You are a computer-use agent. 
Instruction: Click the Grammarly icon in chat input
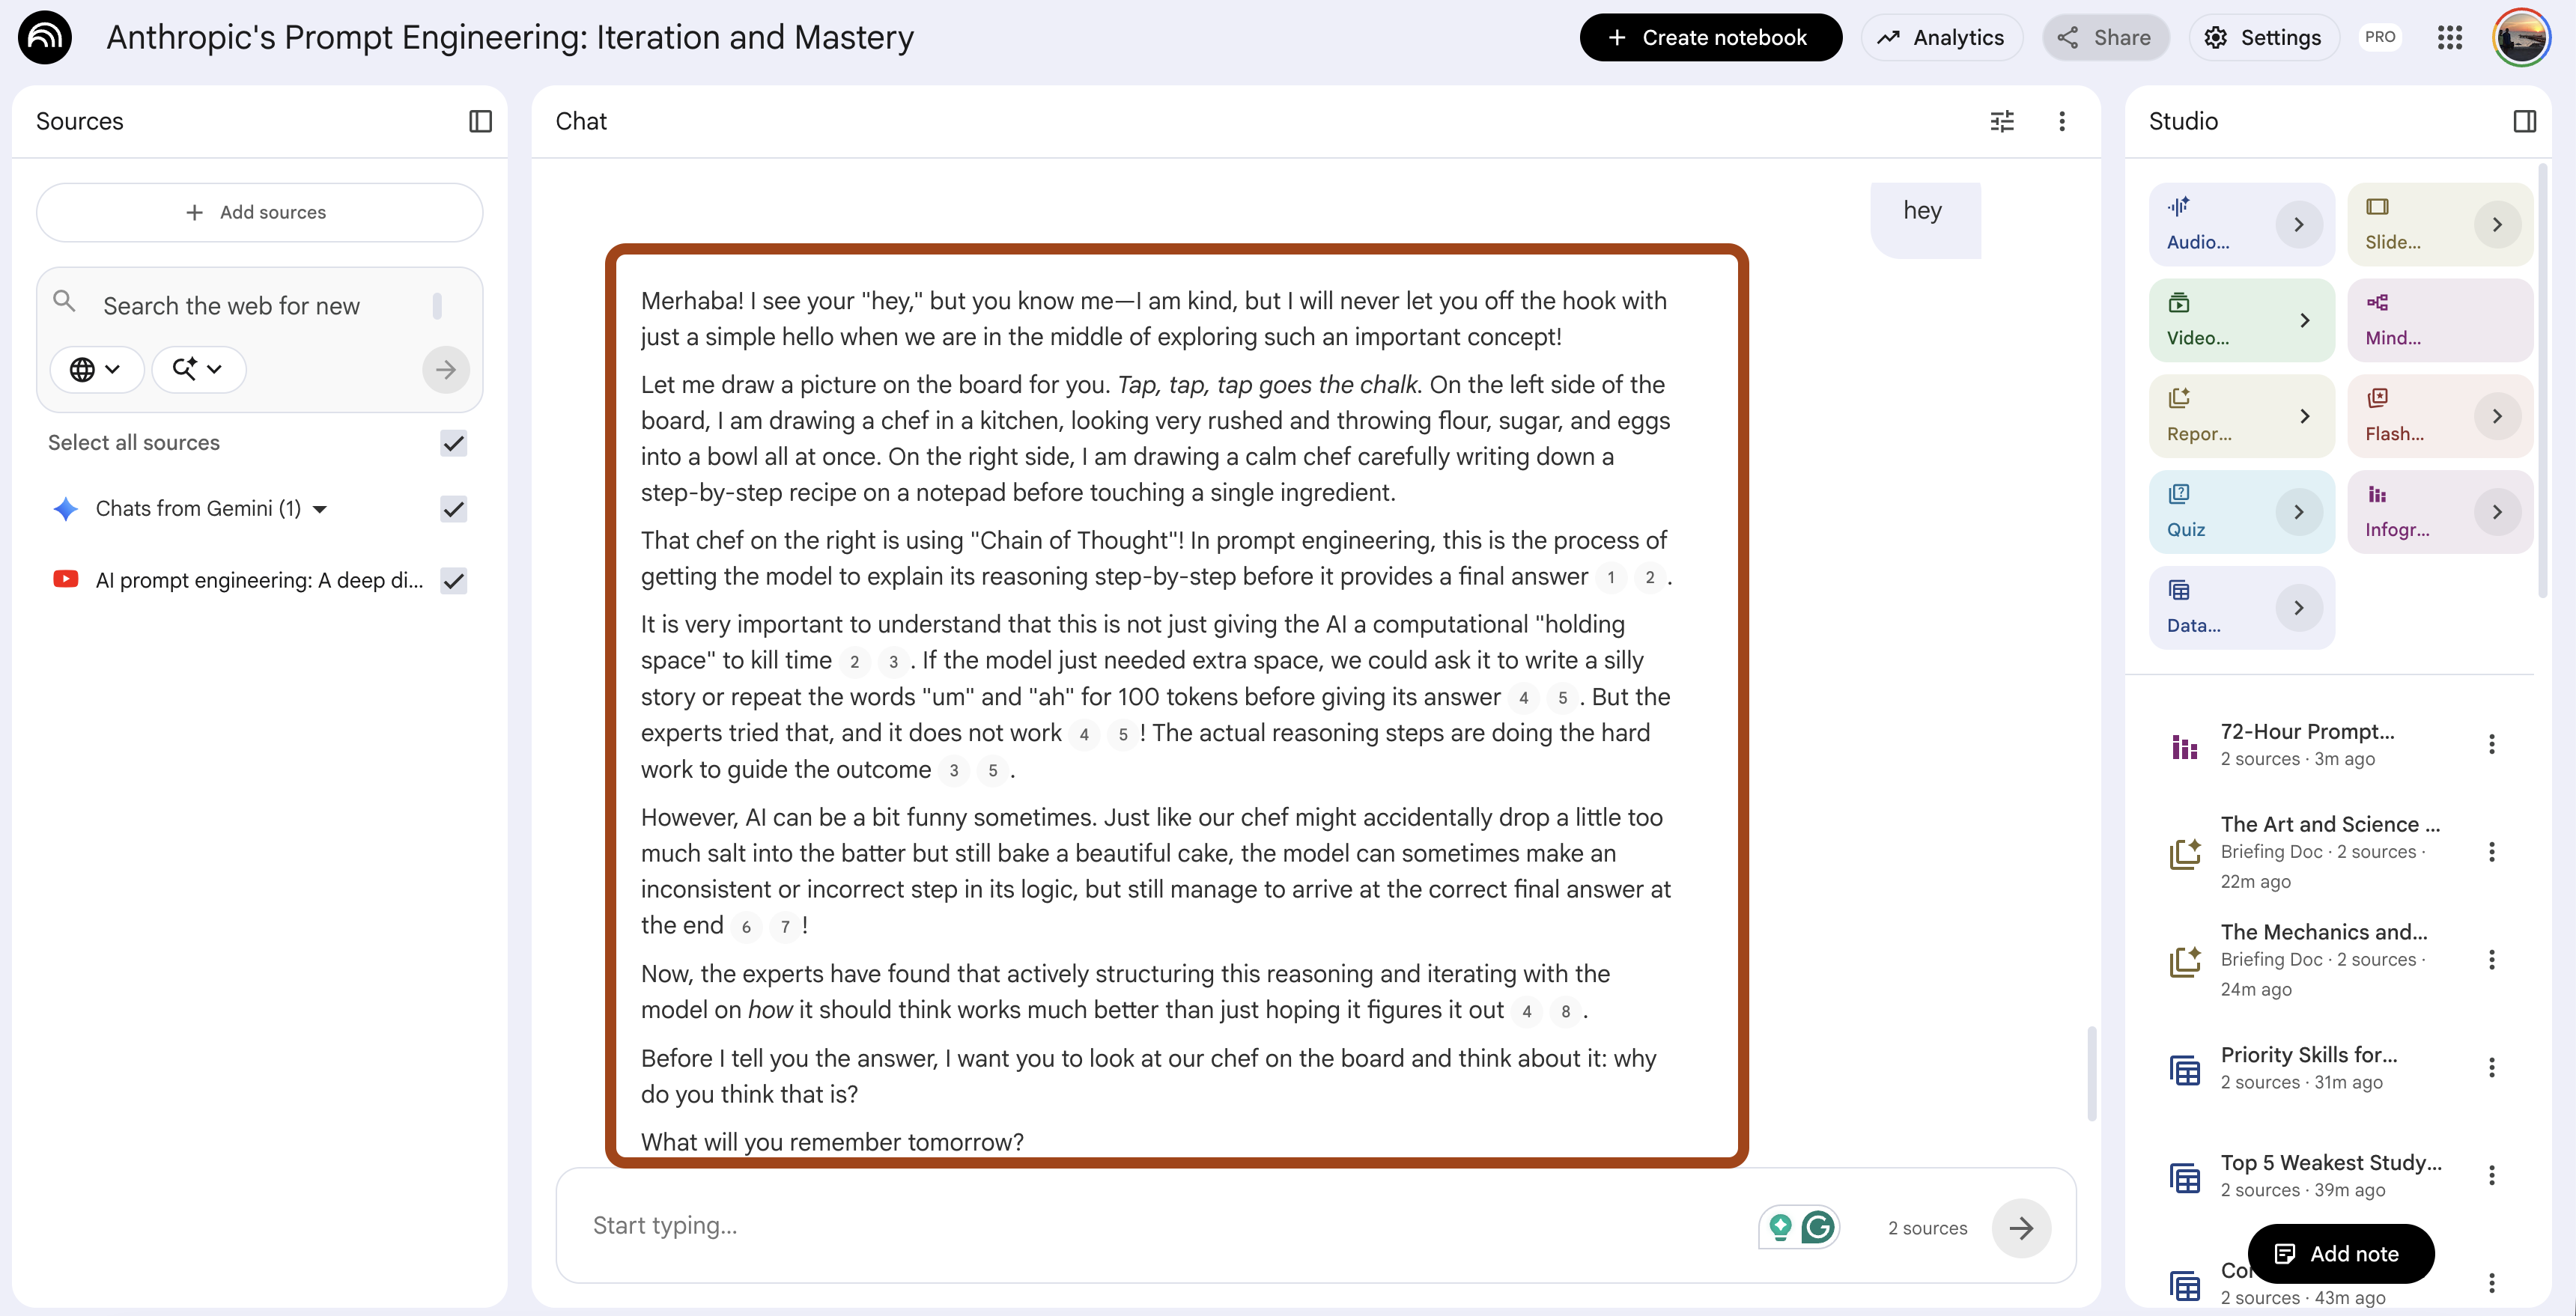[x=1818, y=1227]
